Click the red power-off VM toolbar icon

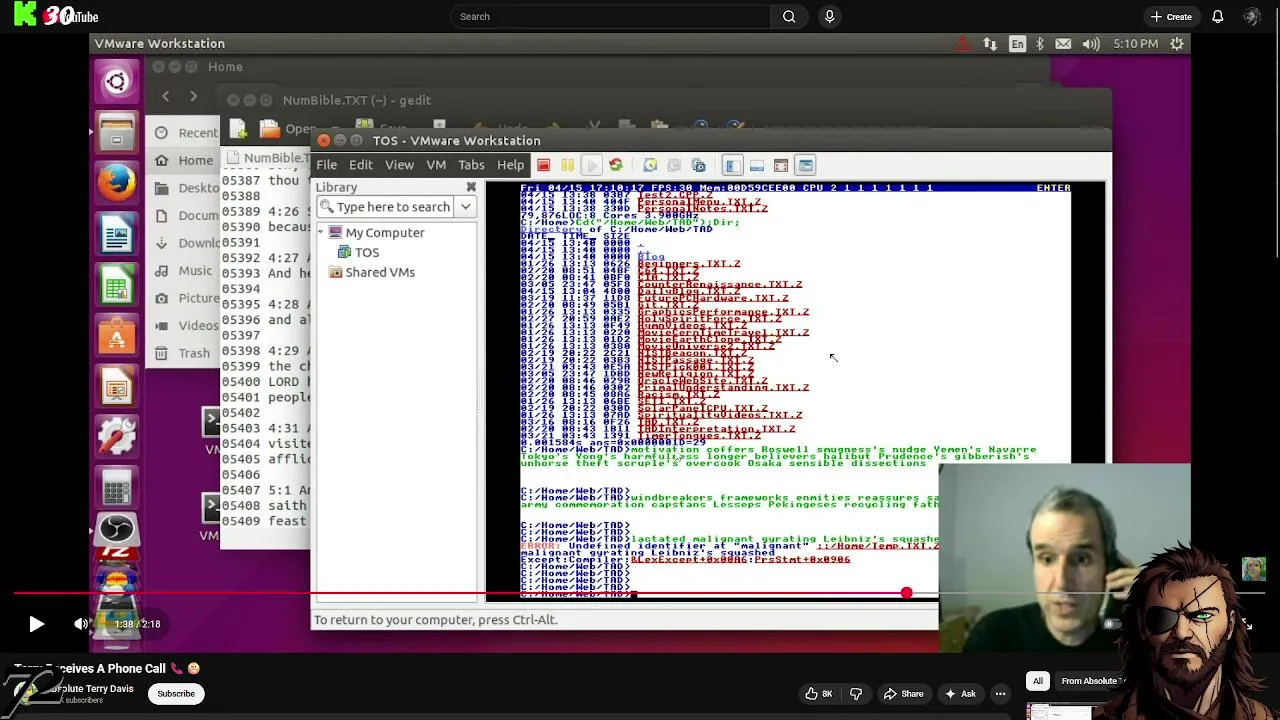coord(543,165)
